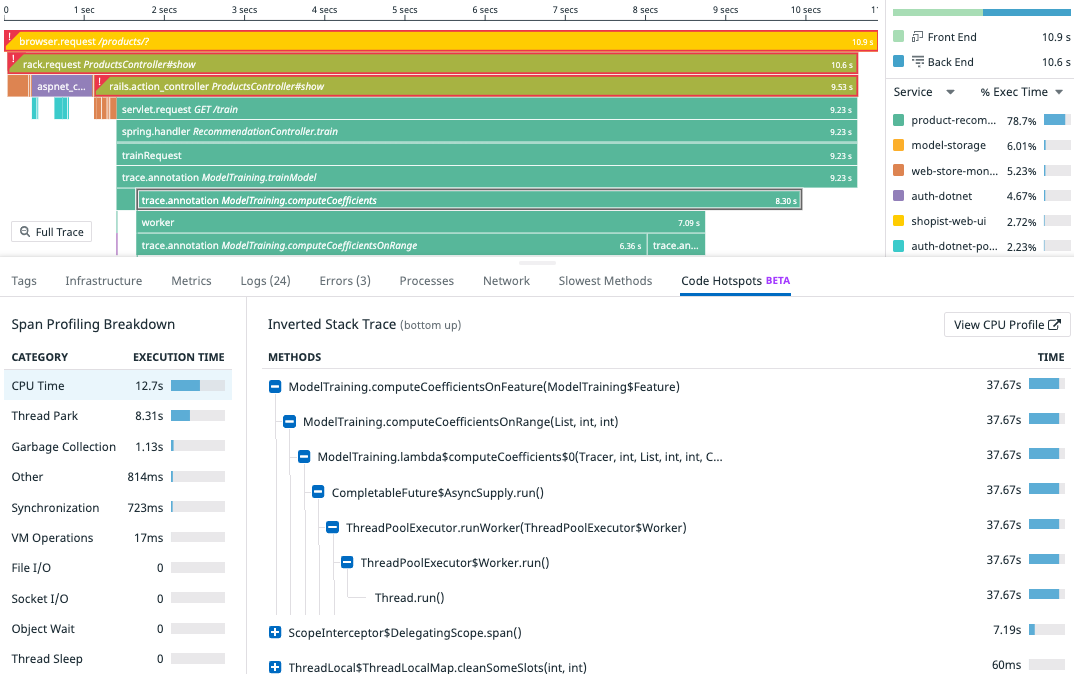Click the auth-dotnet service name
Viewport: 1074px width, 674px height.
coord(941,196)
